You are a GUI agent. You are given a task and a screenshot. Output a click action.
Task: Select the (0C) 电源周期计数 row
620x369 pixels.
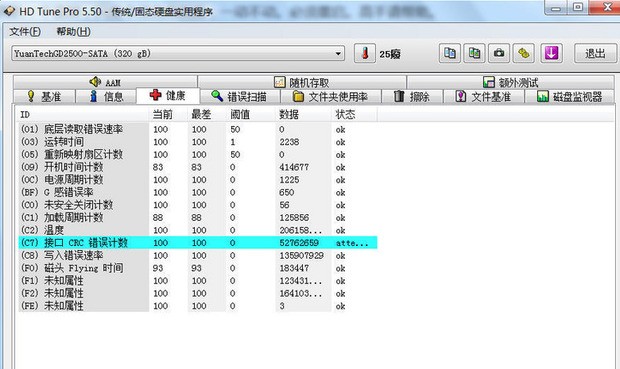pyautogui.click(x=198, y=180)
